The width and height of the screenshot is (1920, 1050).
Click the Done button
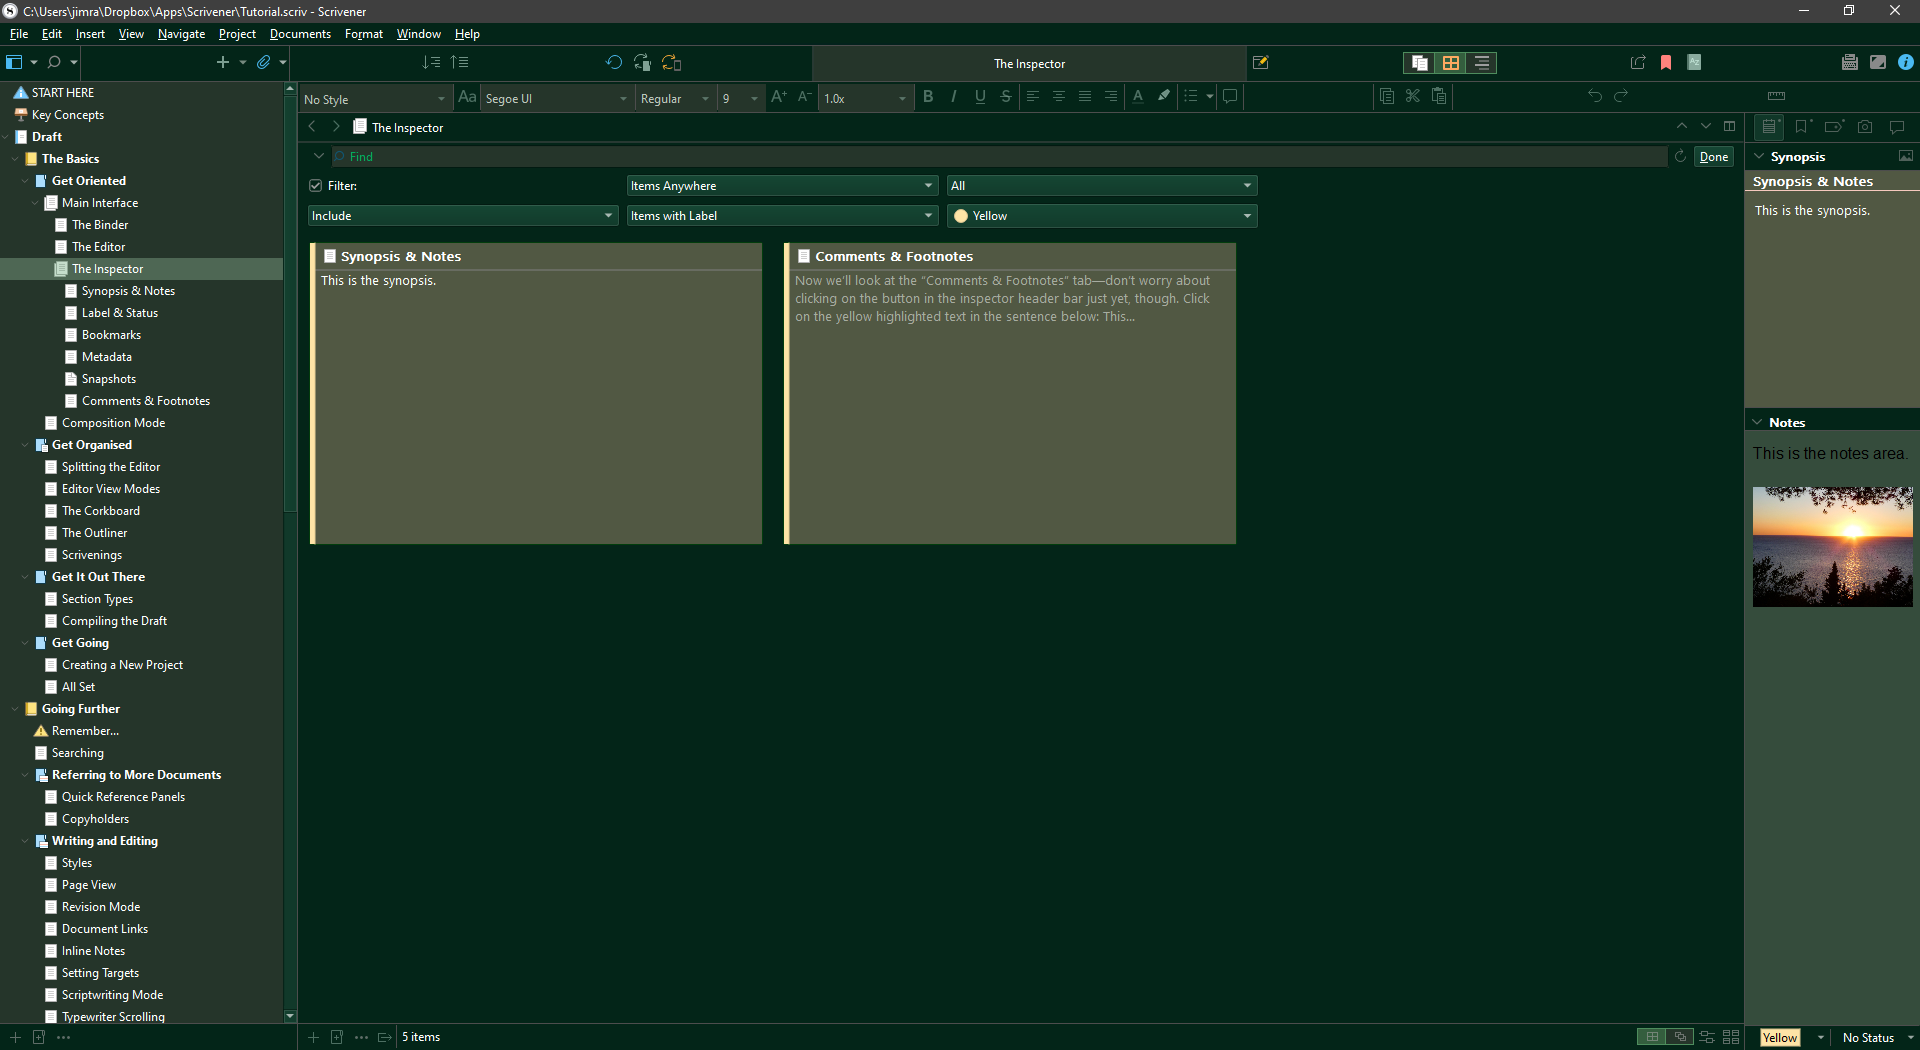click(1714, 157)
